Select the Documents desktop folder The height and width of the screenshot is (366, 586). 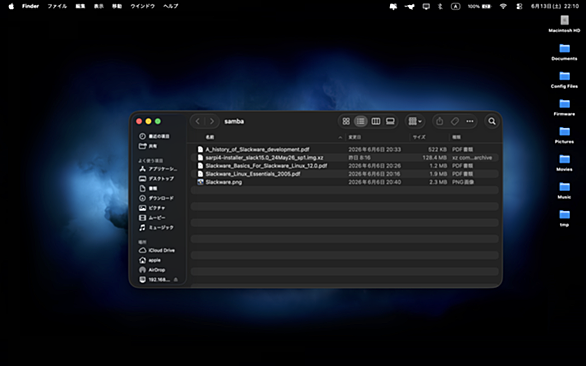[564, 52]
